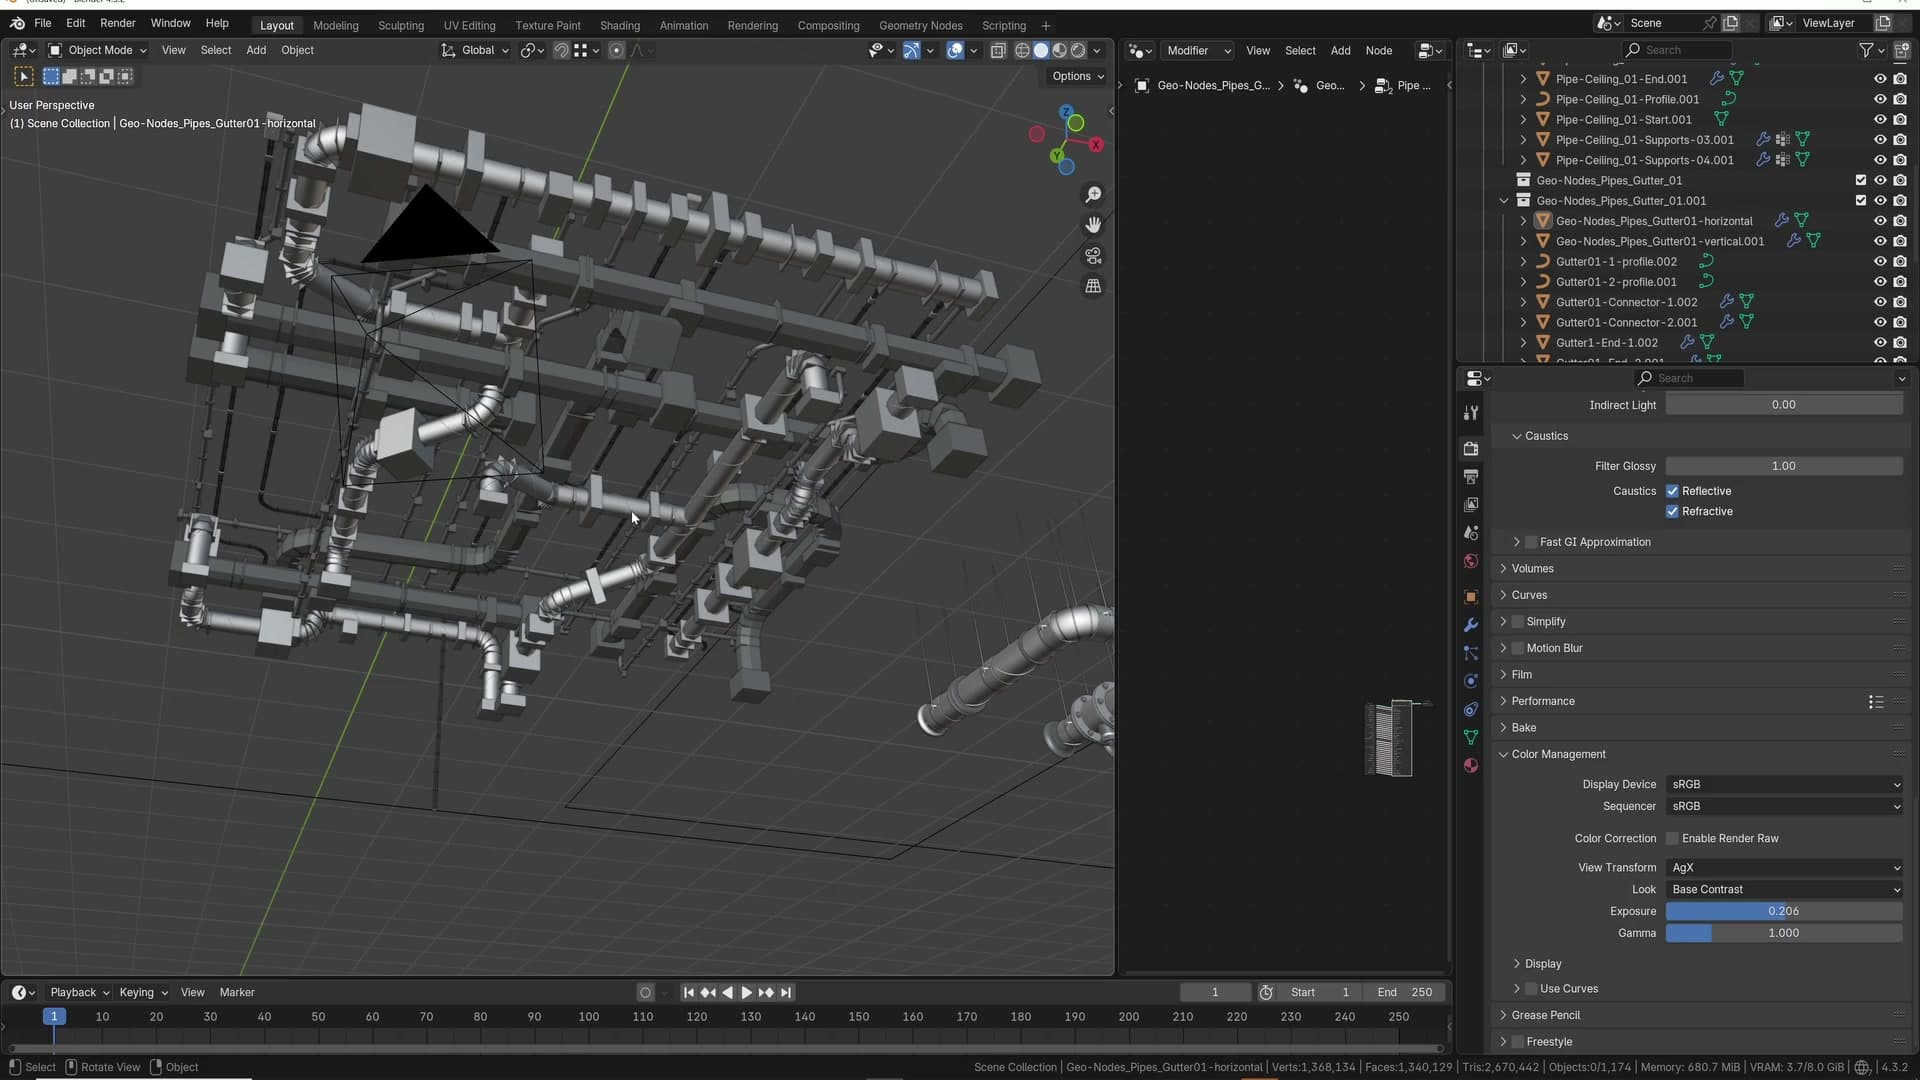Image resolution: width=1920 pixels, height=1080 pixels.
Task: Open the World properties tab
Action: (1471, 561)
